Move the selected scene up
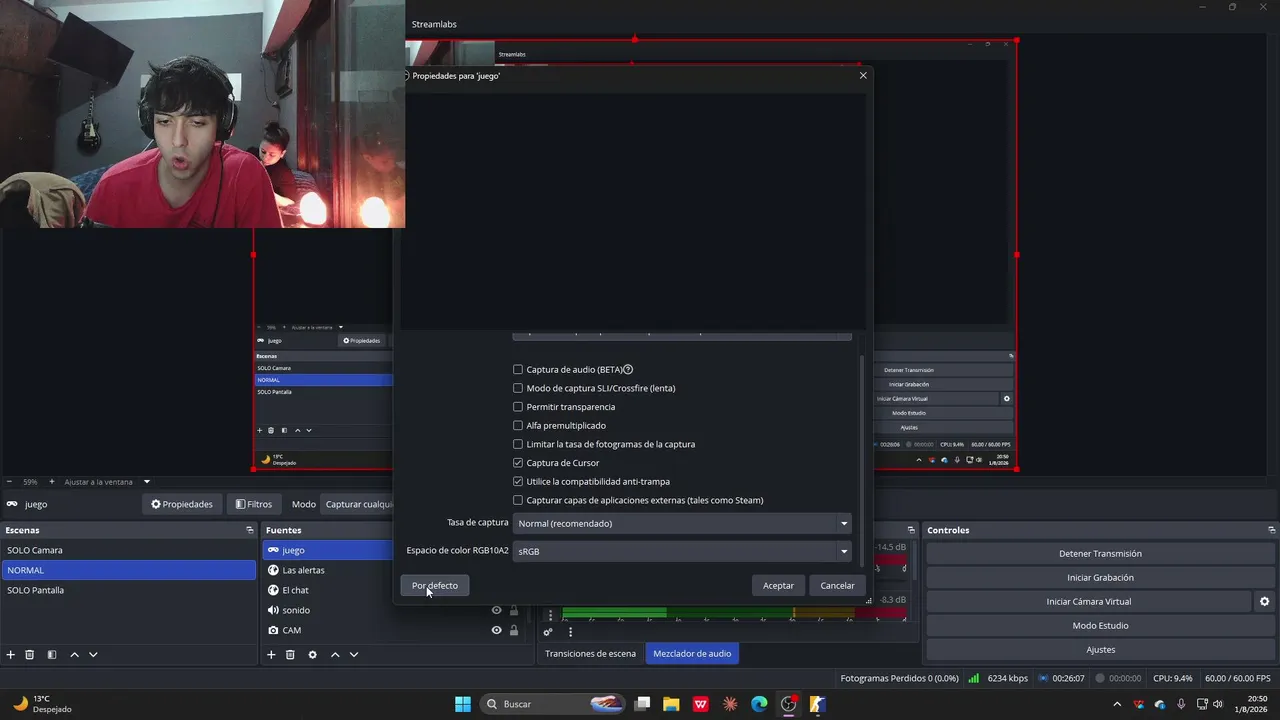Screen dimensions: 1280x720 tap(74, 655)
